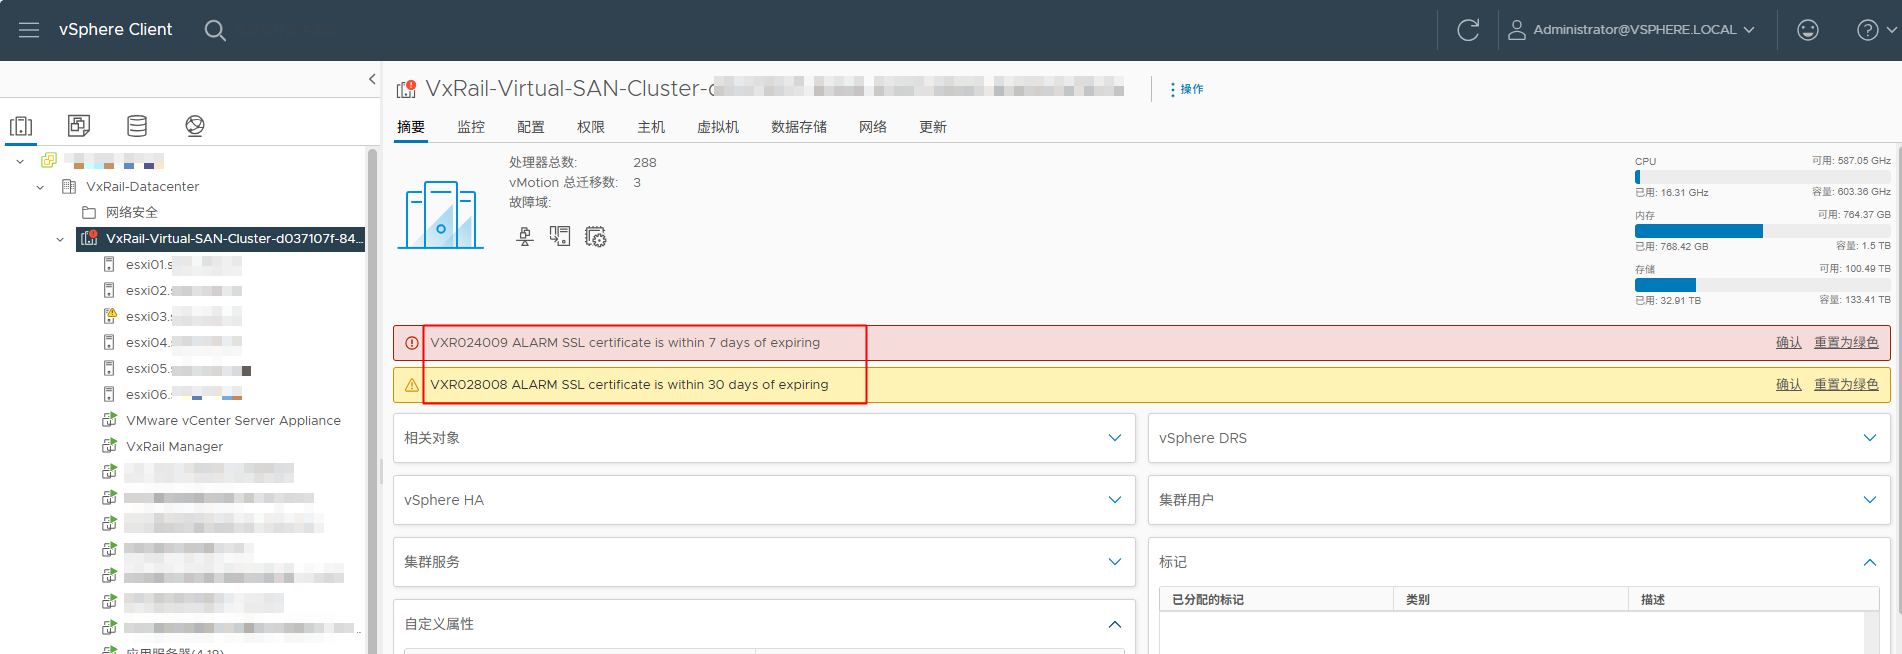Image resolution: width=1902 pixels, height=654 pixels.
Task: Refresh the vSphere Client view
Action: tap(1468, 30)
